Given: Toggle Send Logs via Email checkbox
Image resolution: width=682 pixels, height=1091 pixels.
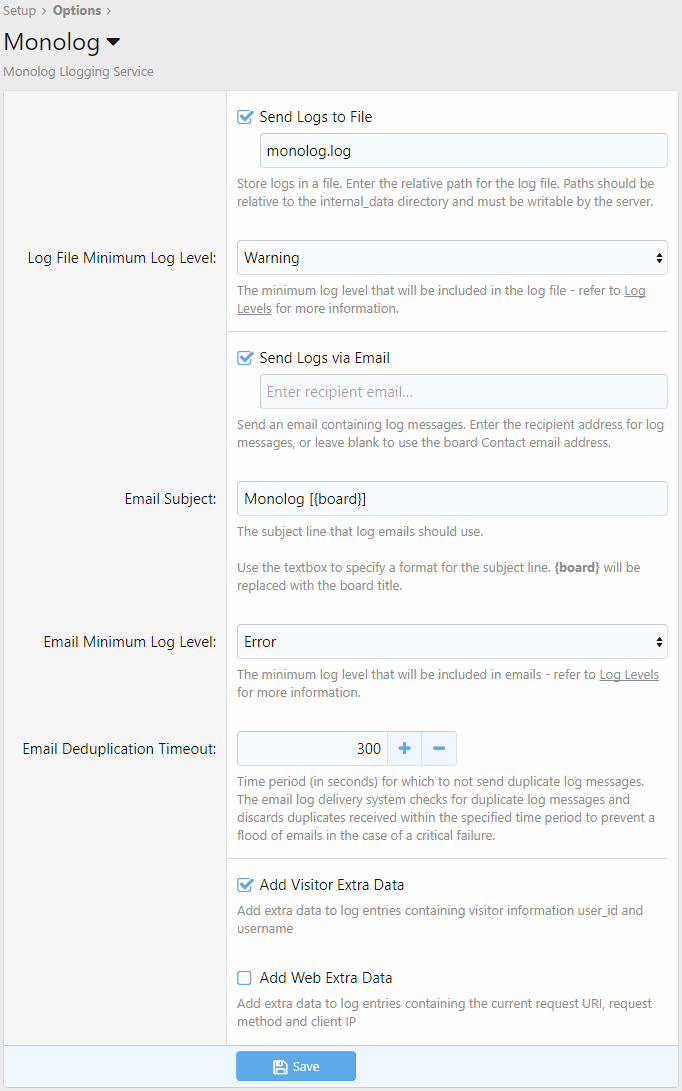Looking at the screenshot, I should coord(245,358).
